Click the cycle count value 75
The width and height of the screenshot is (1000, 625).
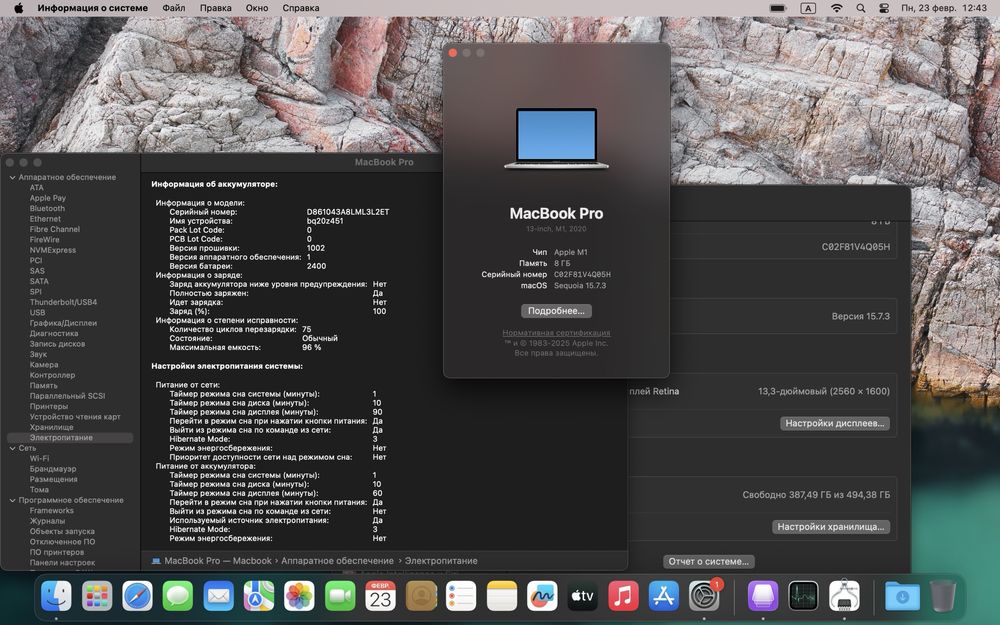(x=307, y=330)
